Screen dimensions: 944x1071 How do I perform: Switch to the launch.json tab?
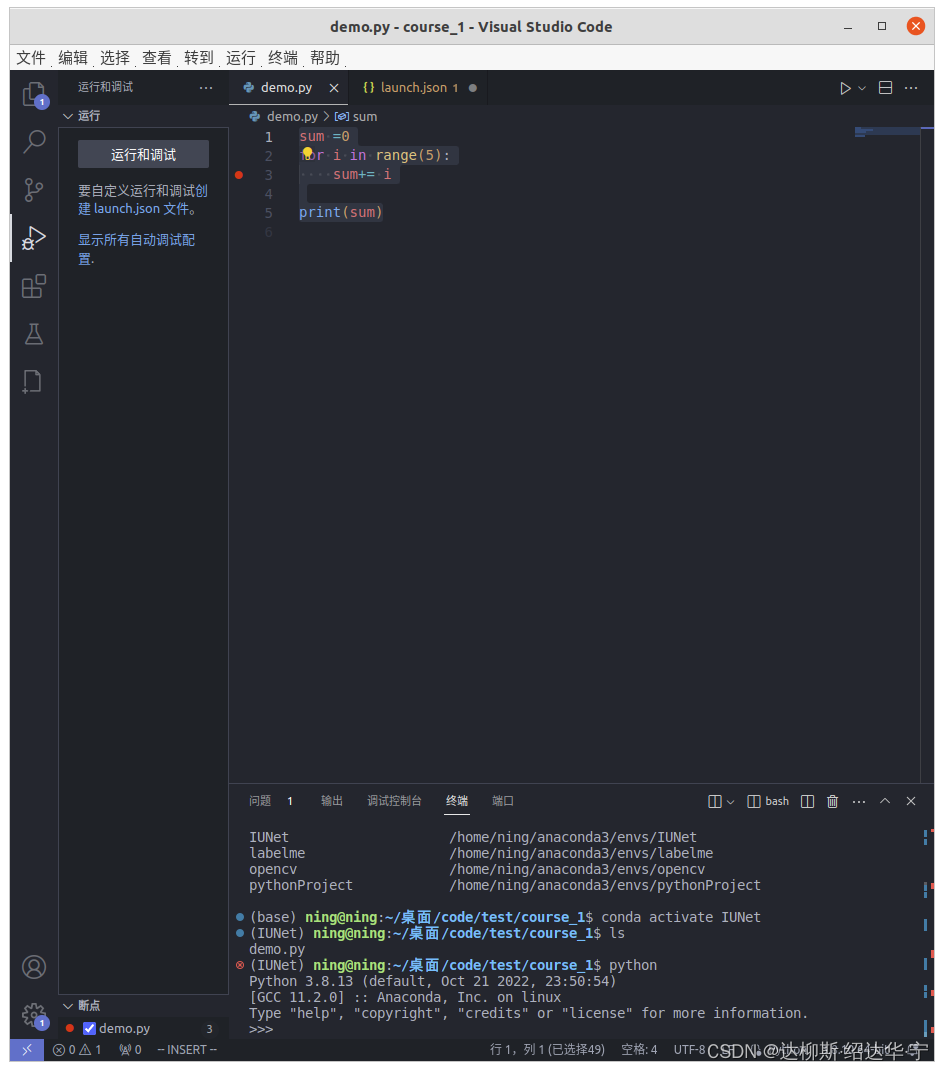click(412, 87)
